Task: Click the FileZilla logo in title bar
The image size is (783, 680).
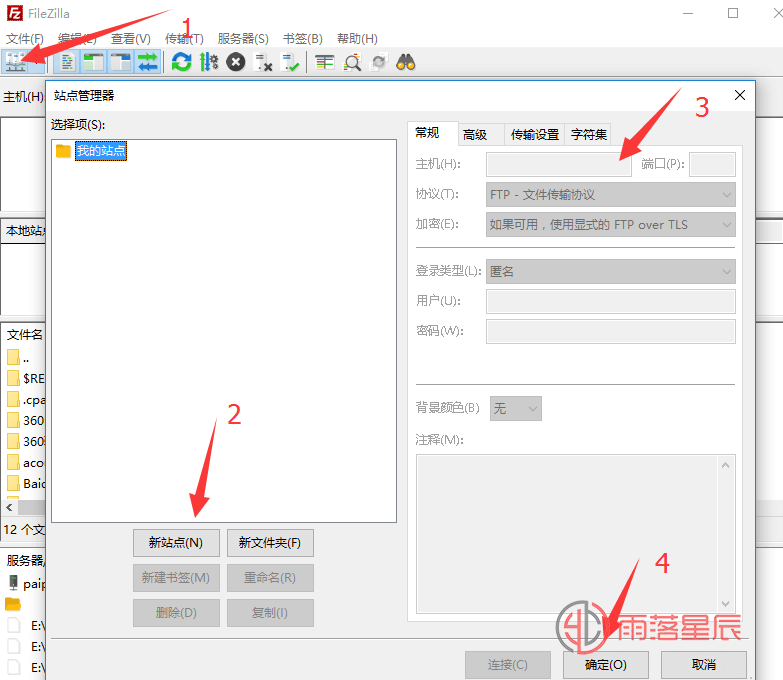Action: [14, 13]
